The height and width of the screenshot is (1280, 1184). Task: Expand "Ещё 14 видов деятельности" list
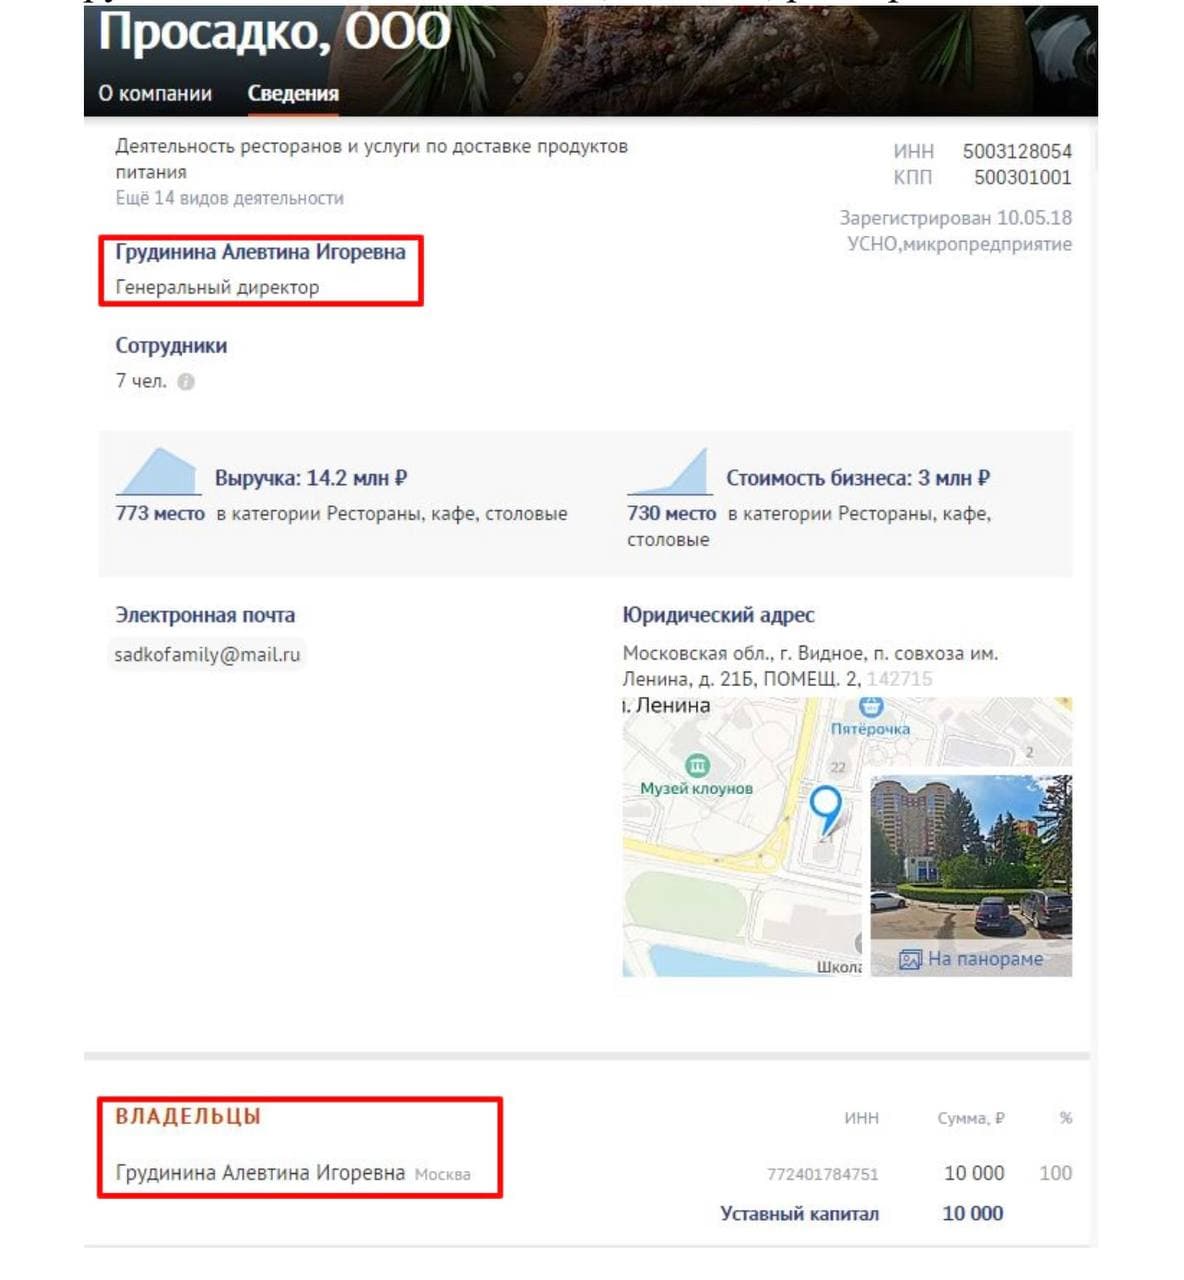click(x=229, y=198)
